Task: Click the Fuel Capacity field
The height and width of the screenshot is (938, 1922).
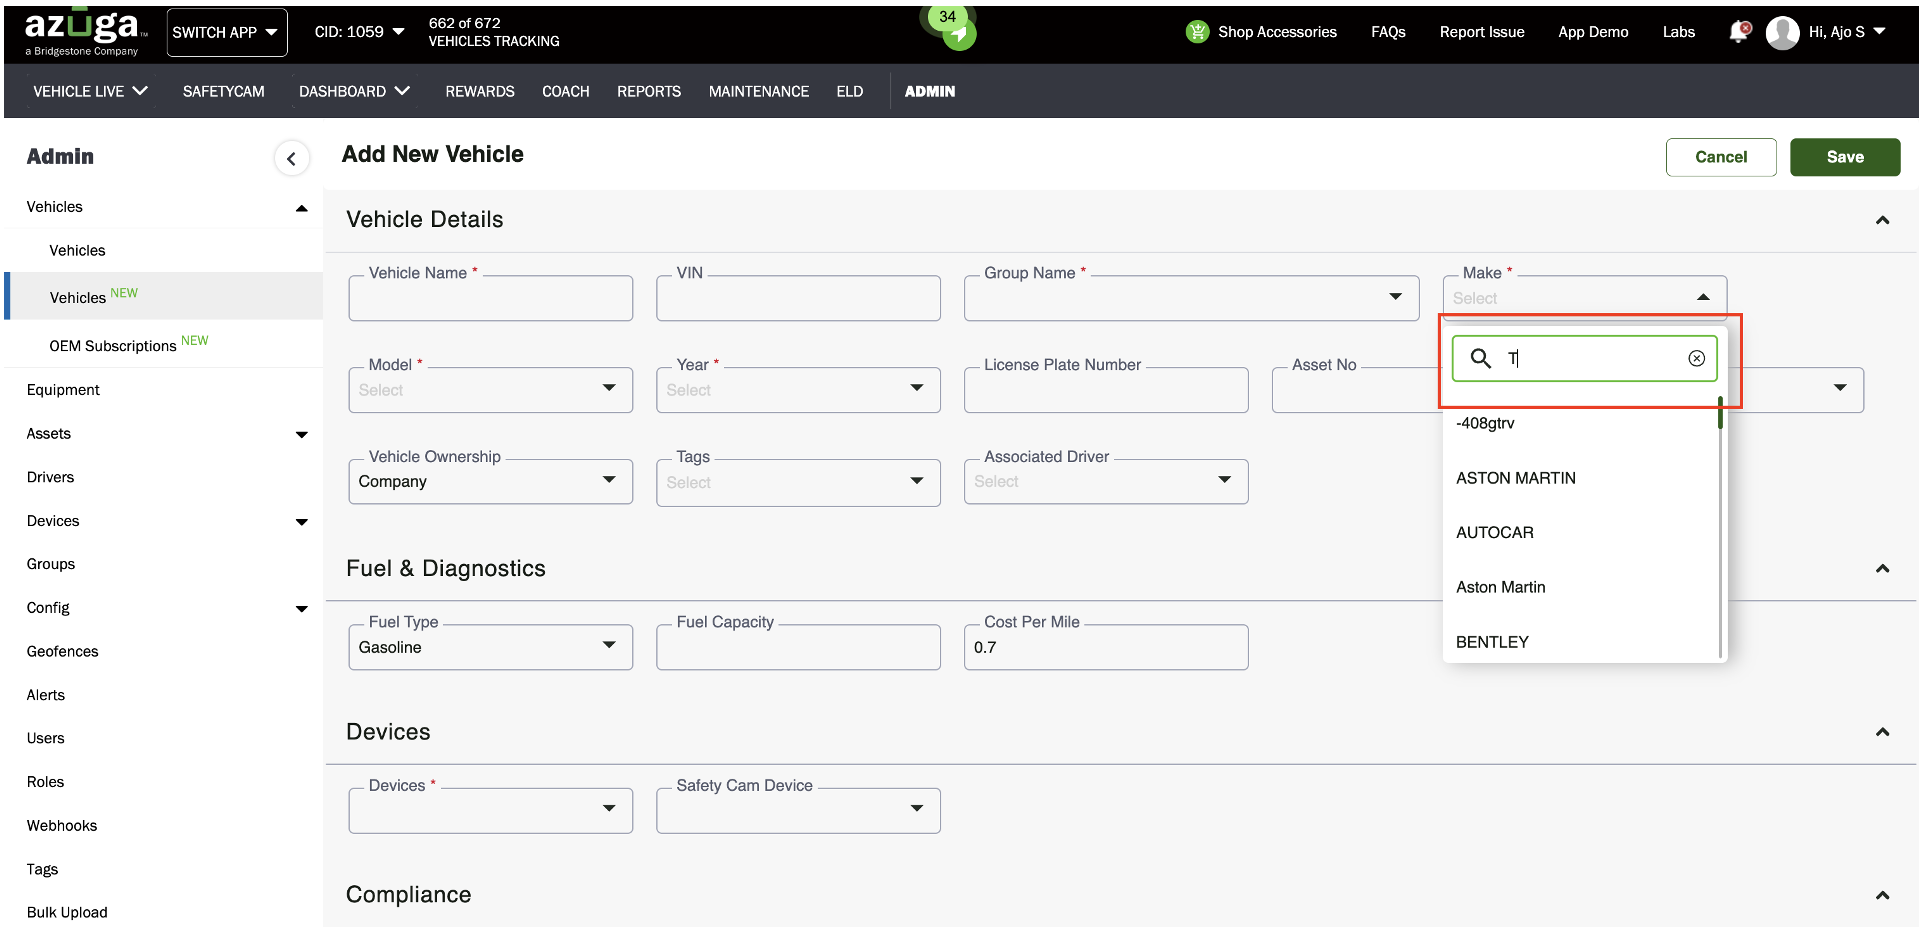Action: pos(798,647)
